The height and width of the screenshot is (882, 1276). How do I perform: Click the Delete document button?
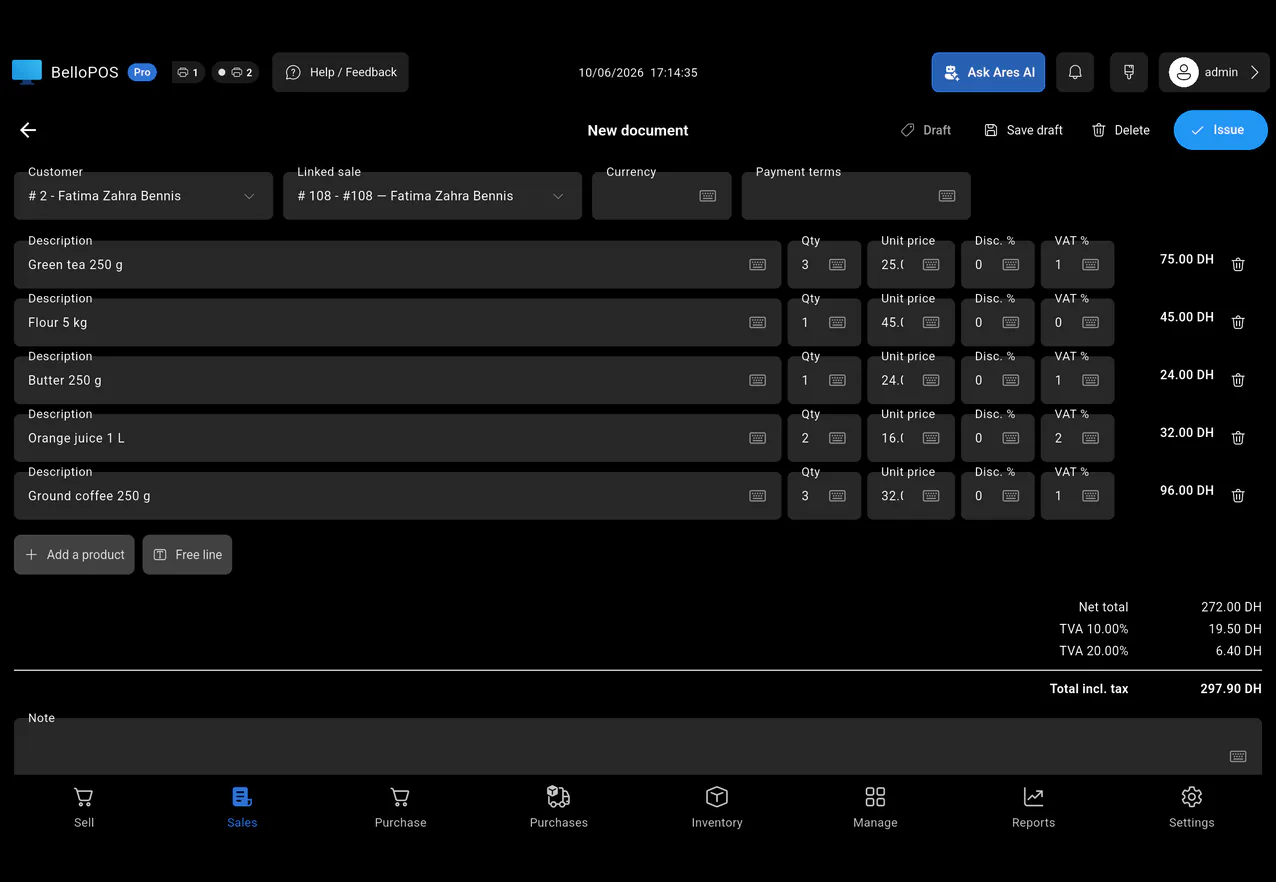[x=1120, y=130]
